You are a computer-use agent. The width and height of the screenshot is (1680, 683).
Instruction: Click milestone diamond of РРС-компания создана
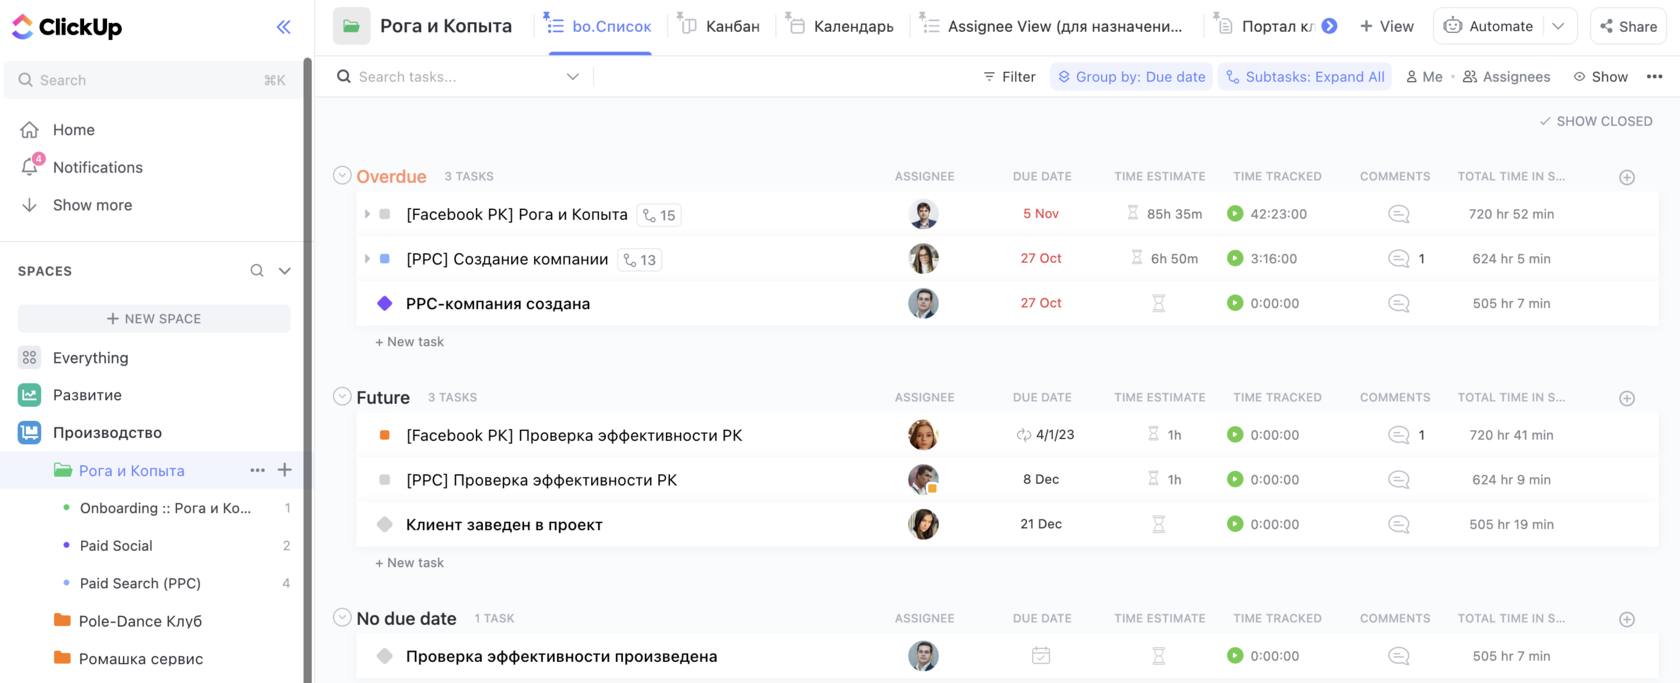(x=385, y=303)
